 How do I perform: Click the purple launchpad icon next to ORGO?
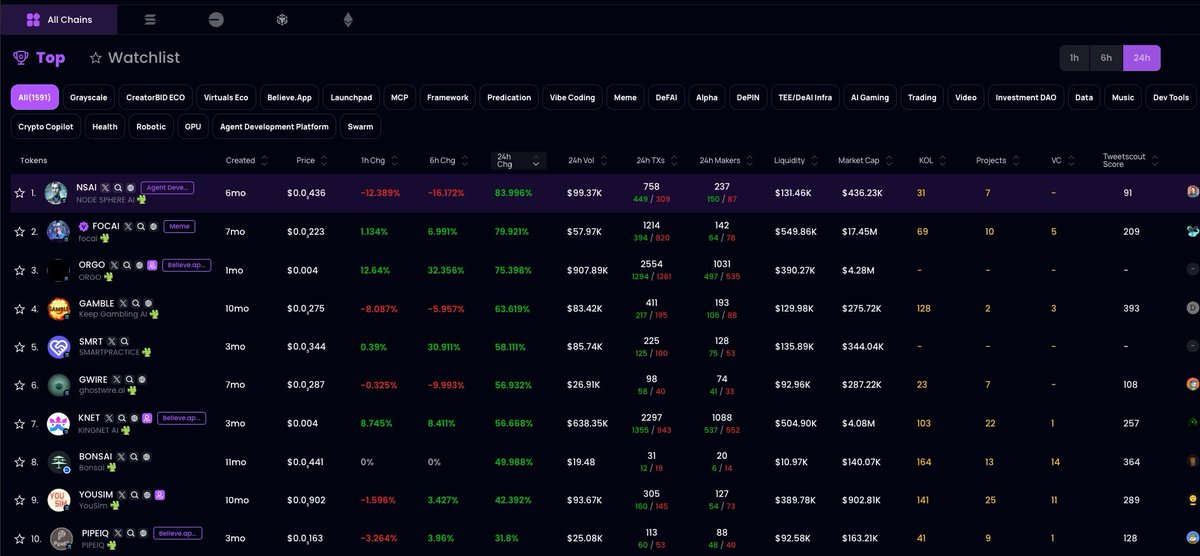click(x=152, y=264)
